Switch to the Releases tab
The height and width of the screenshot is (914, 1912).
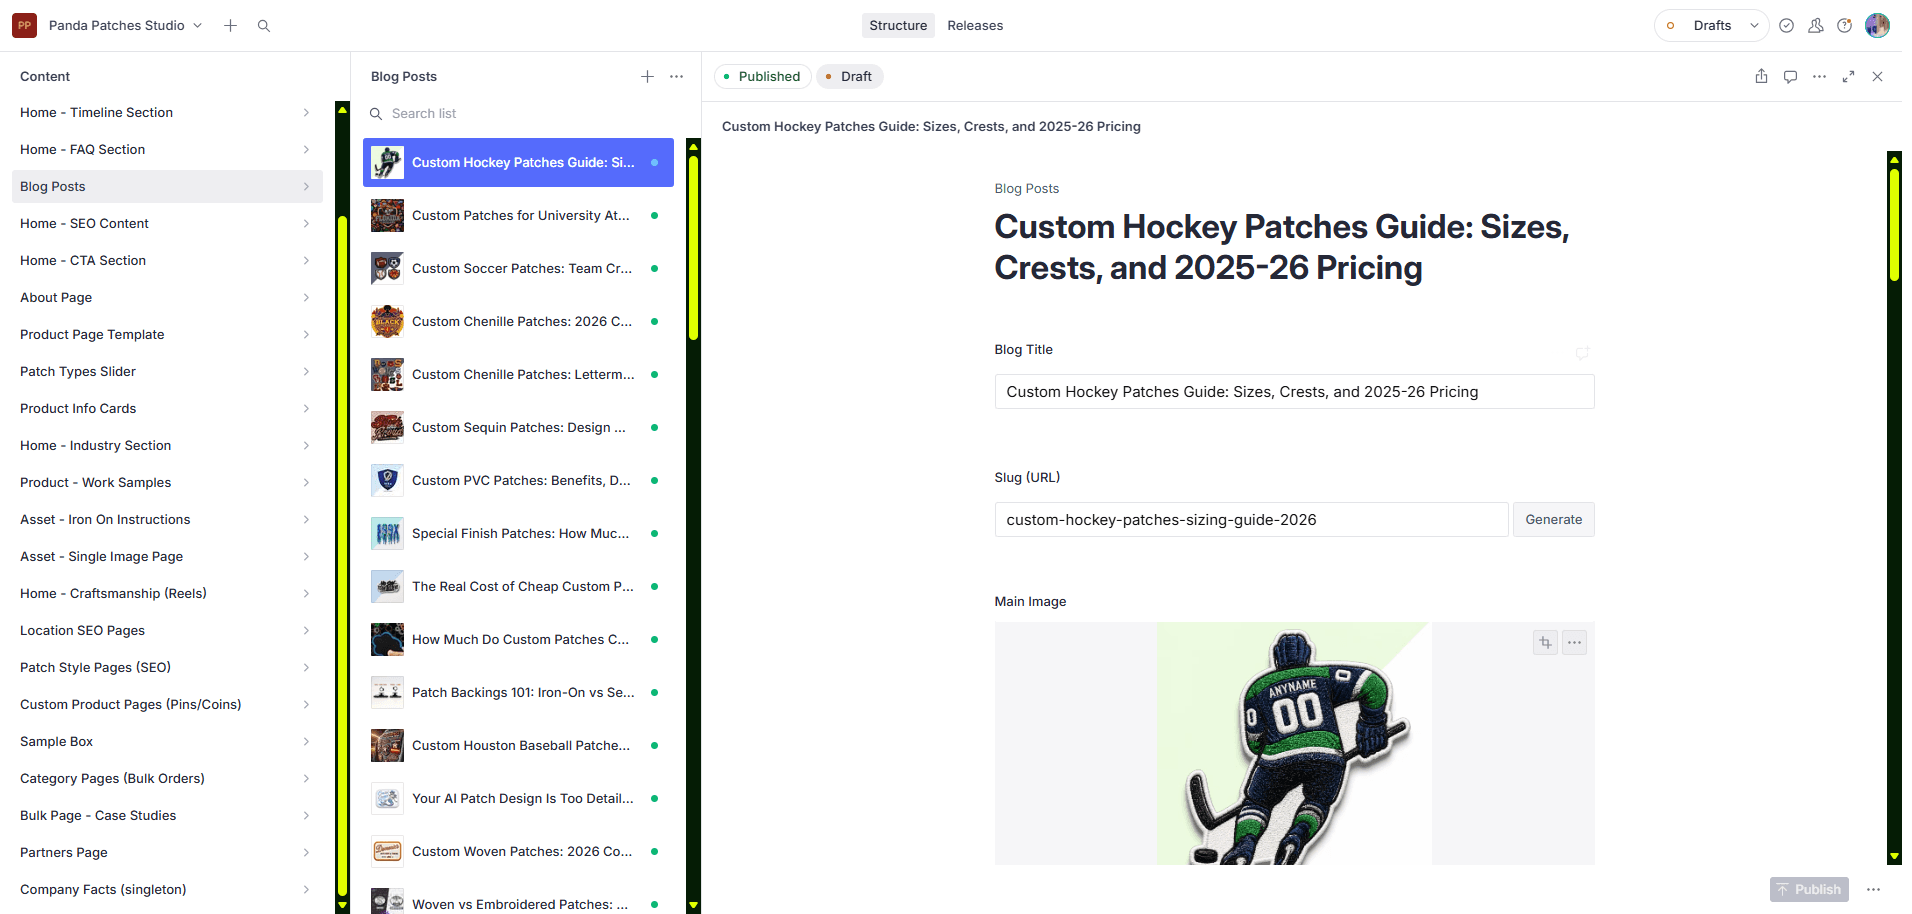[x=975, y=25]
